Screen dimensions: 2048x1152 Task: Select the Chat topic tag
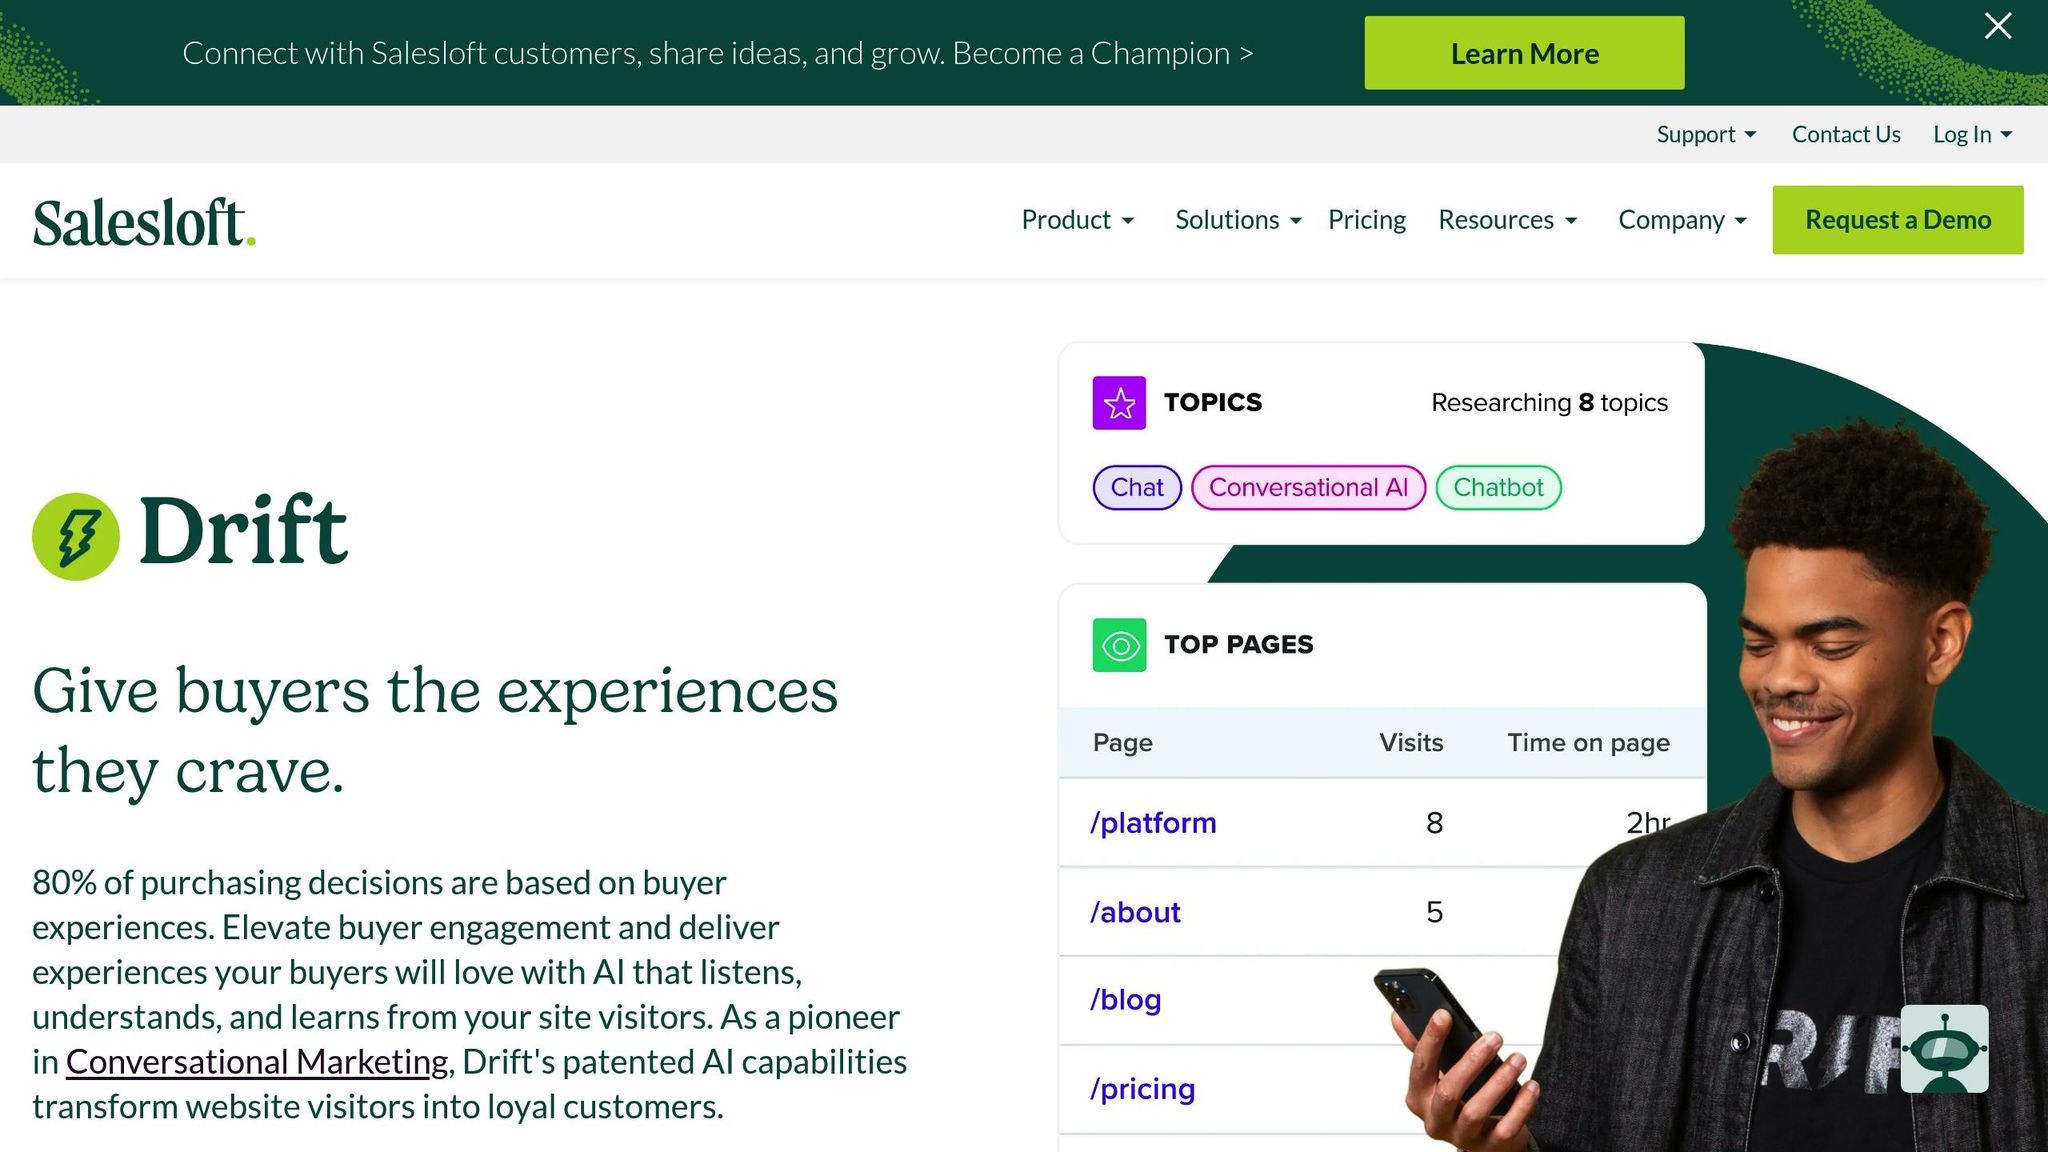click(1137, 488)
